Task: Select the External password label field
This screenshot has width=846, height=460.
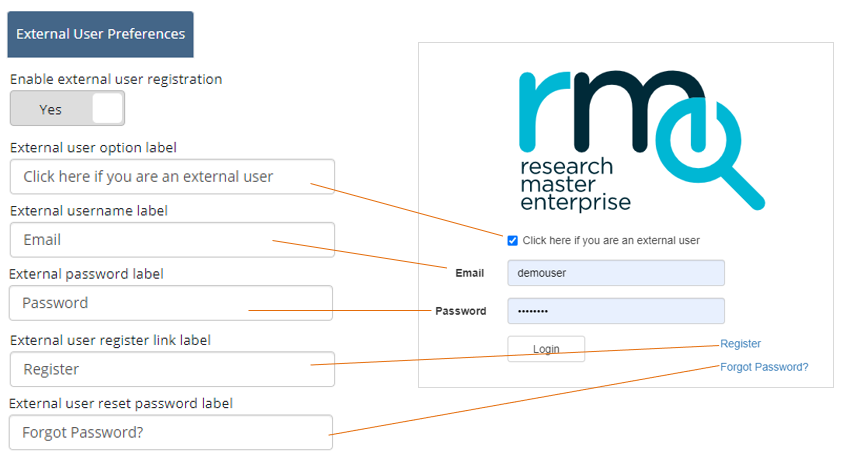Action: (171, 303)
